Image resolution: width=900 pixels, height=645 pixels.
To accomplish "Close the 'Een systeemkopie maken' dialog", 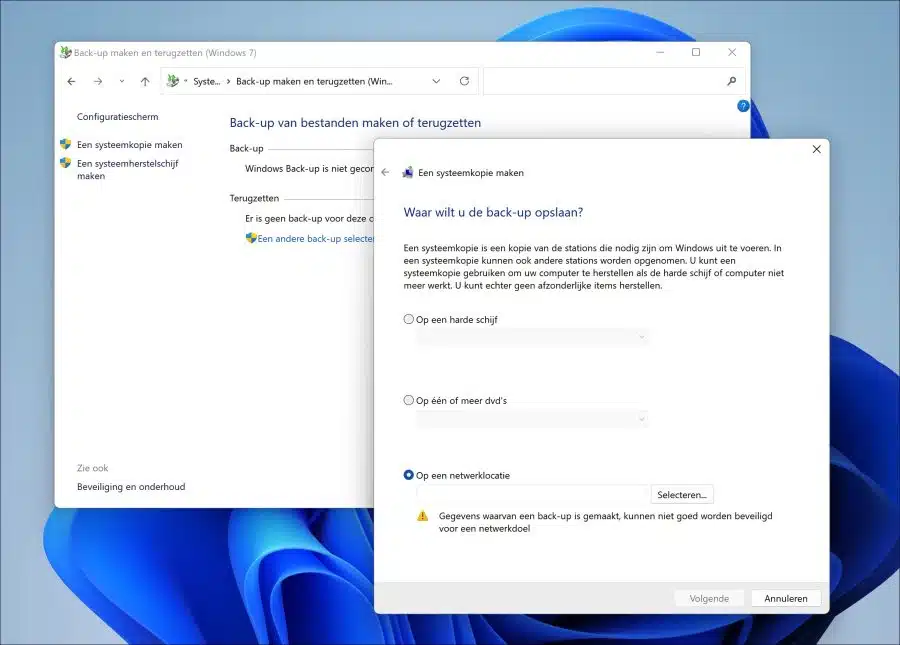I will (816, 149).
